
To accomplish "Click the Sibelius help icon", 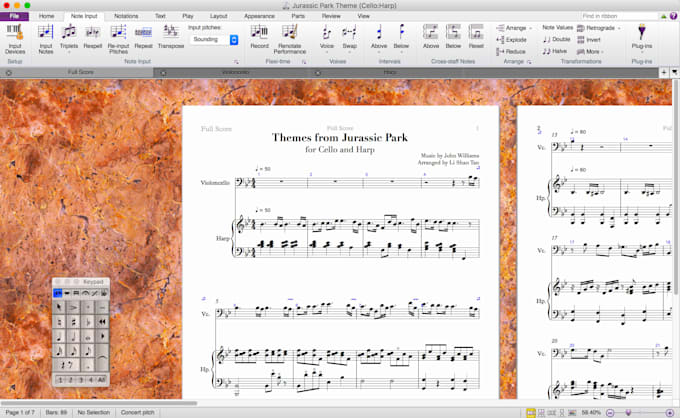I will (673, 16).
